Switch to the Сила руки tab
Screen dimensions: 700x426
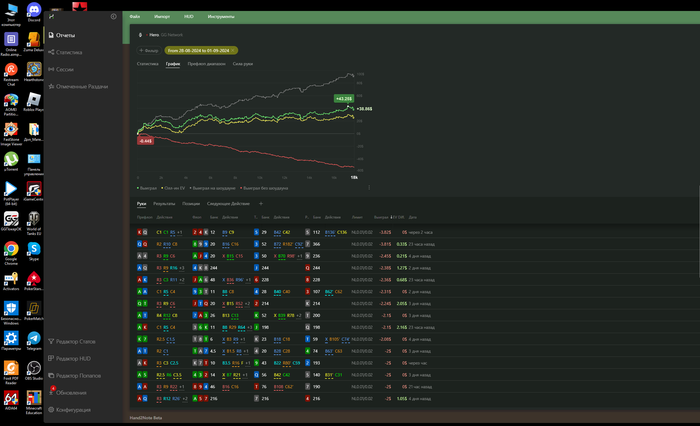pos(243,64)
